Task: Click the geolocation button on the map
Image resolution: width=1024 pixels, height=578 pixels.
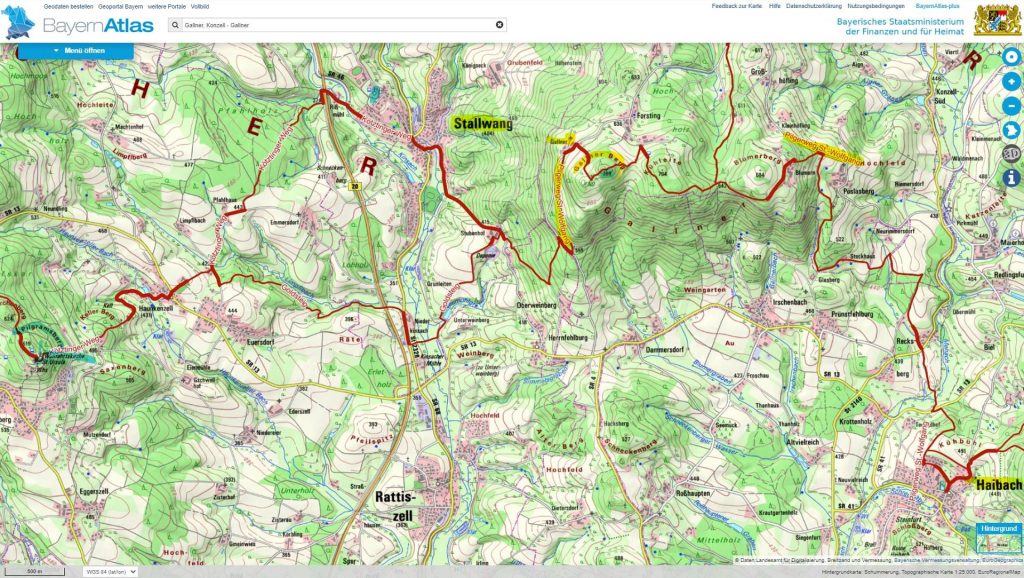Action: [x=1011, y=57]
